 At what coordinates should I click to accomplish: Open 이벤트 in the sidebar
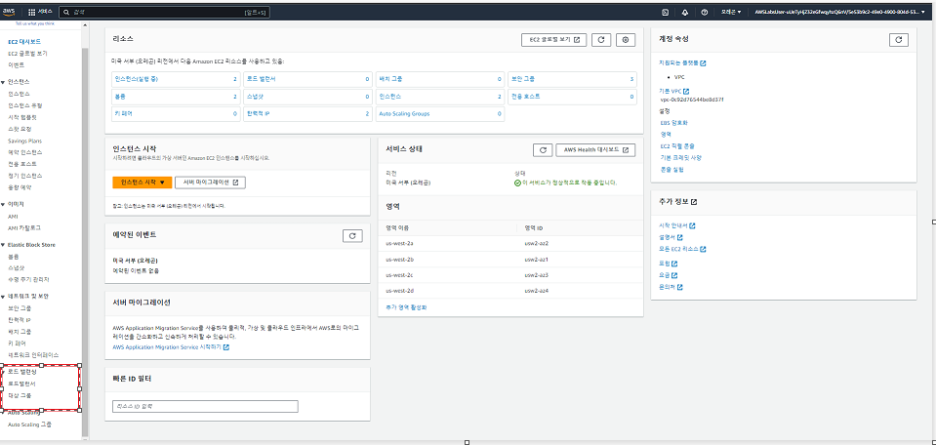[x=16, y=65]
